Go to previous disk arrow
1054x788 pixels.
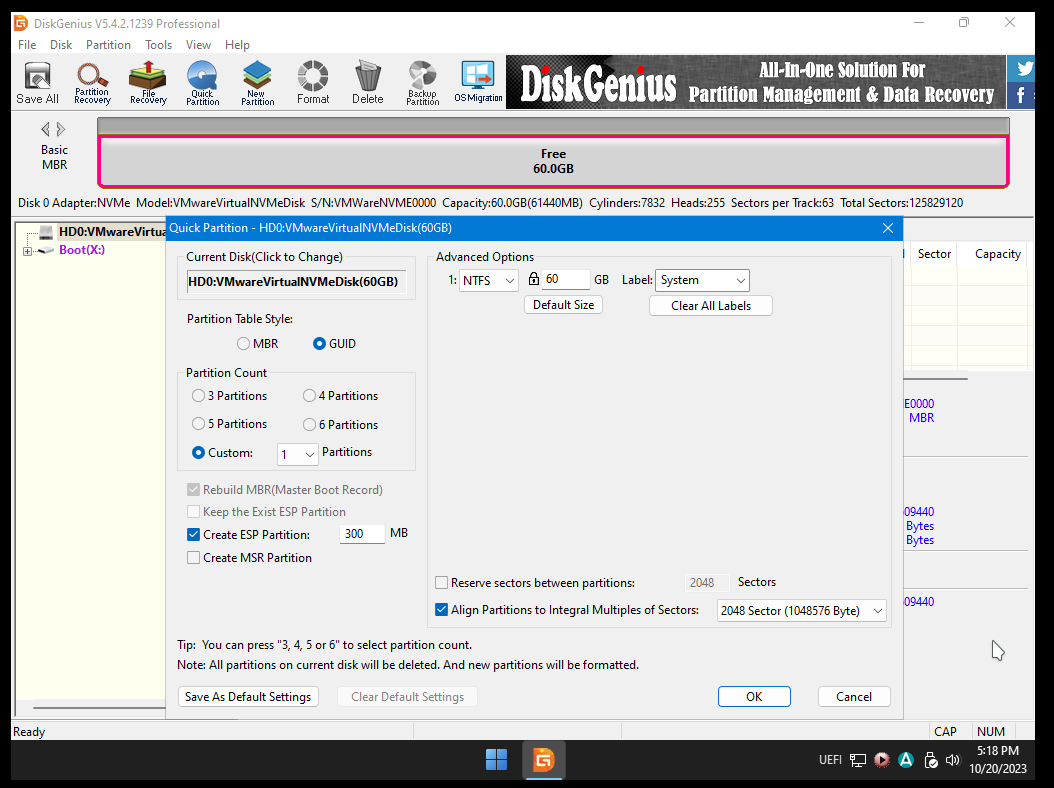click(x=45, y=128)
